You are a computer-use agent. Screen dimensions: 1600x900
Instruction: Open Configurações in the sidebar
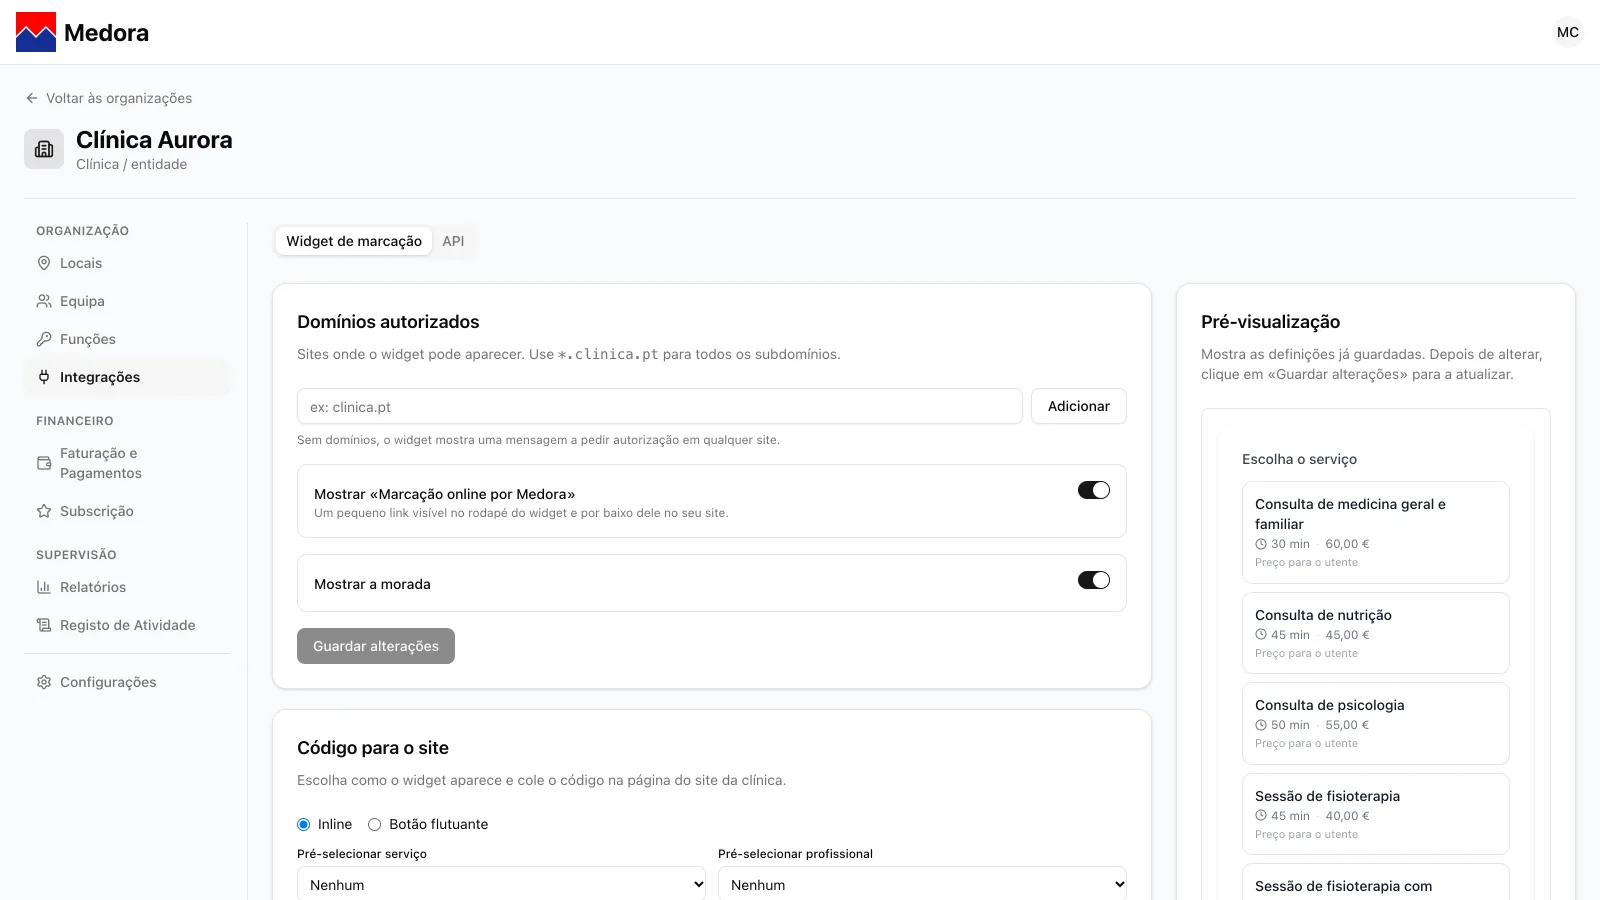point(127,682)
